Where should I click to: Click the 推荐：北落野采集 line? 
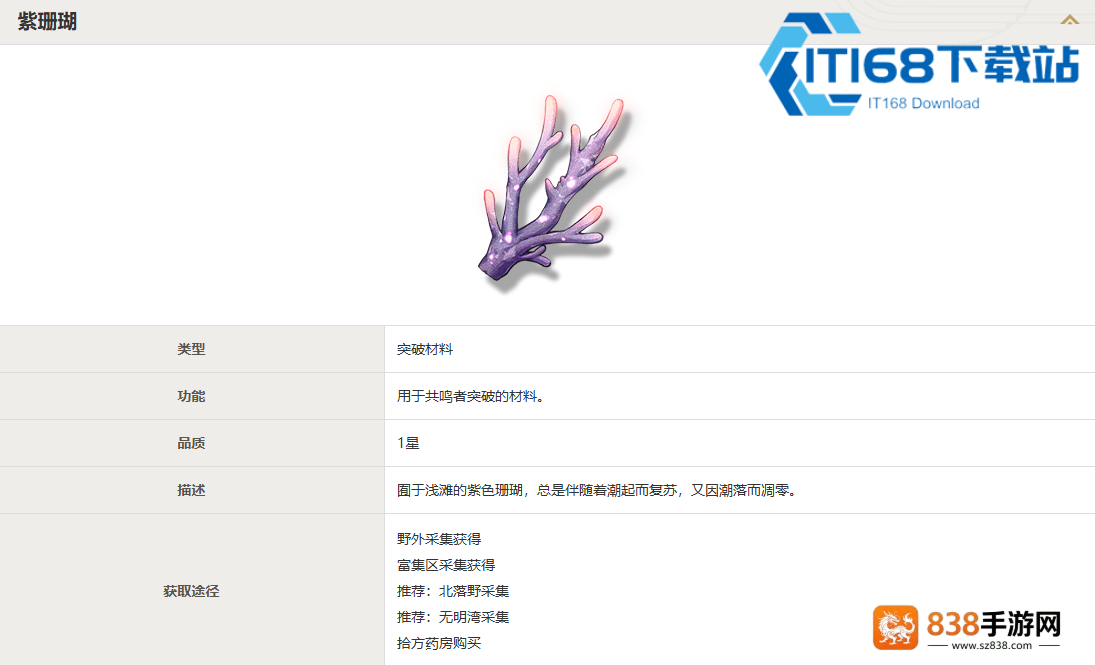453,591
